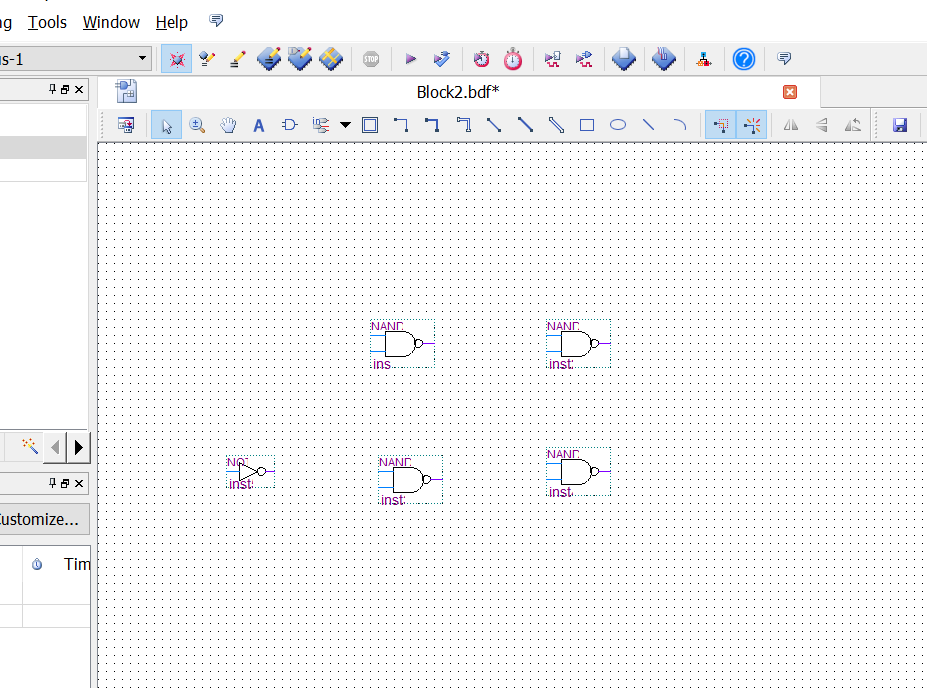Click the highlighted red starburst toolbar icon

pos(177,59)
